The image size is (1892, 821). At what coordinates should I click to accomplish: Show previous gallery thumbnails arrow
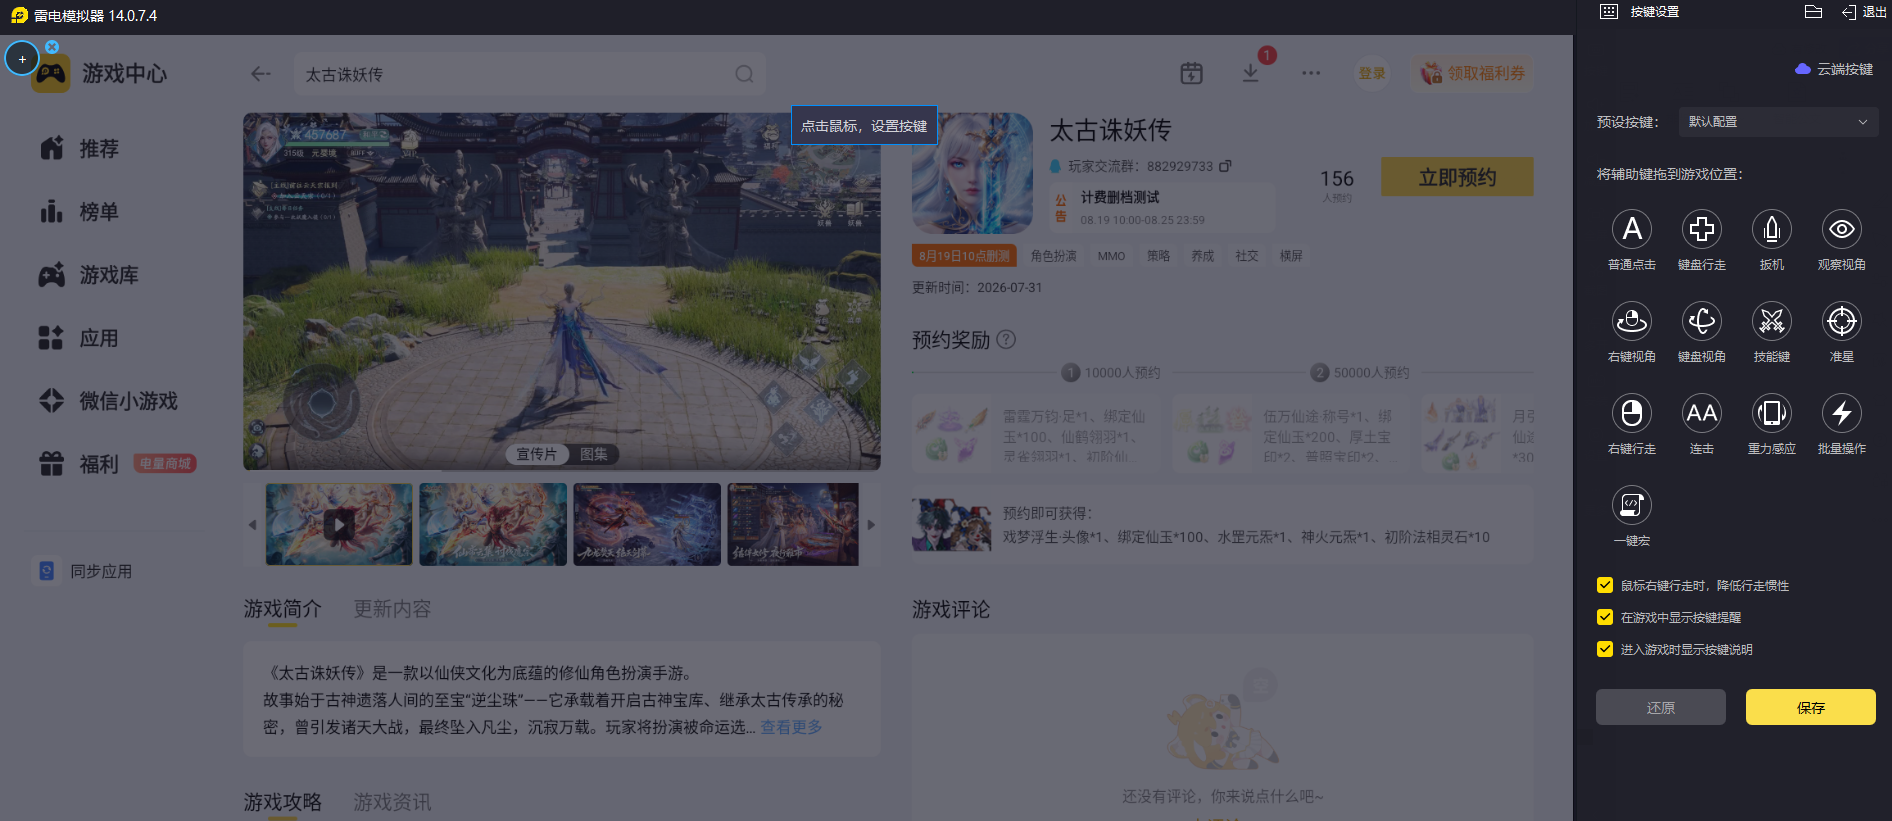252,524
